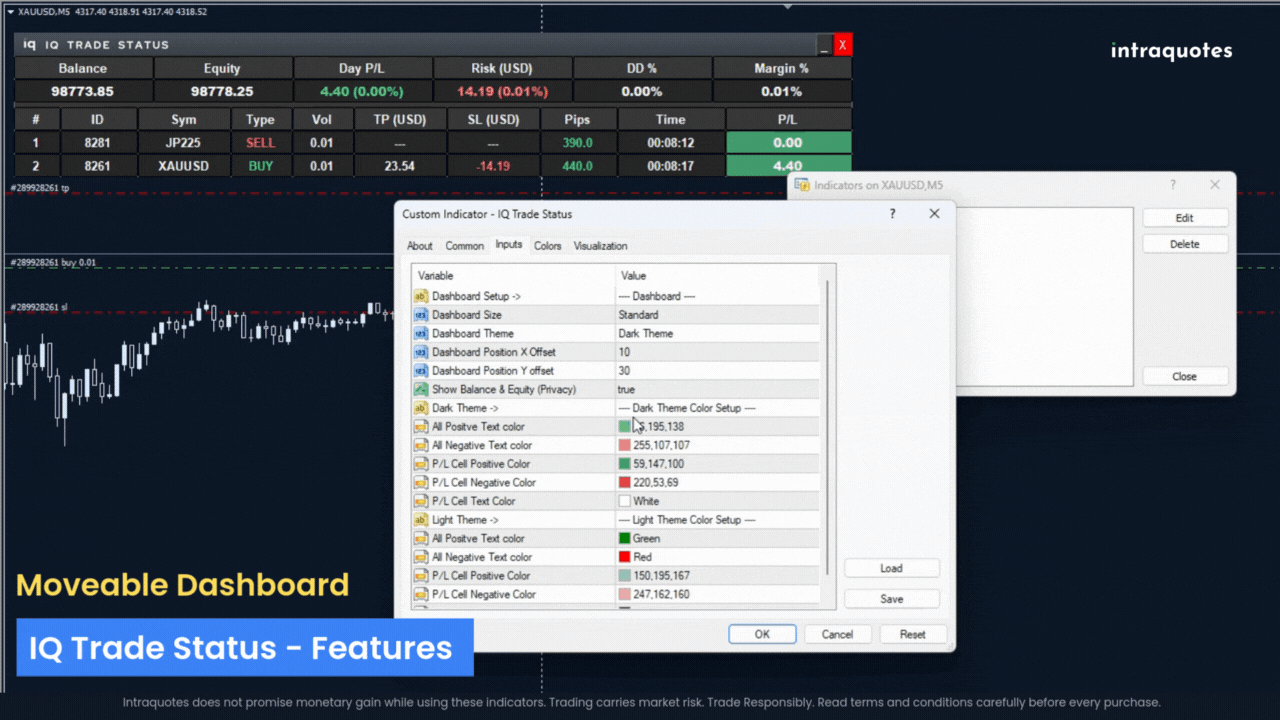Open the Visualization tab
The width and height of the screenshot is (1280, 720).
tap(601, 246)
